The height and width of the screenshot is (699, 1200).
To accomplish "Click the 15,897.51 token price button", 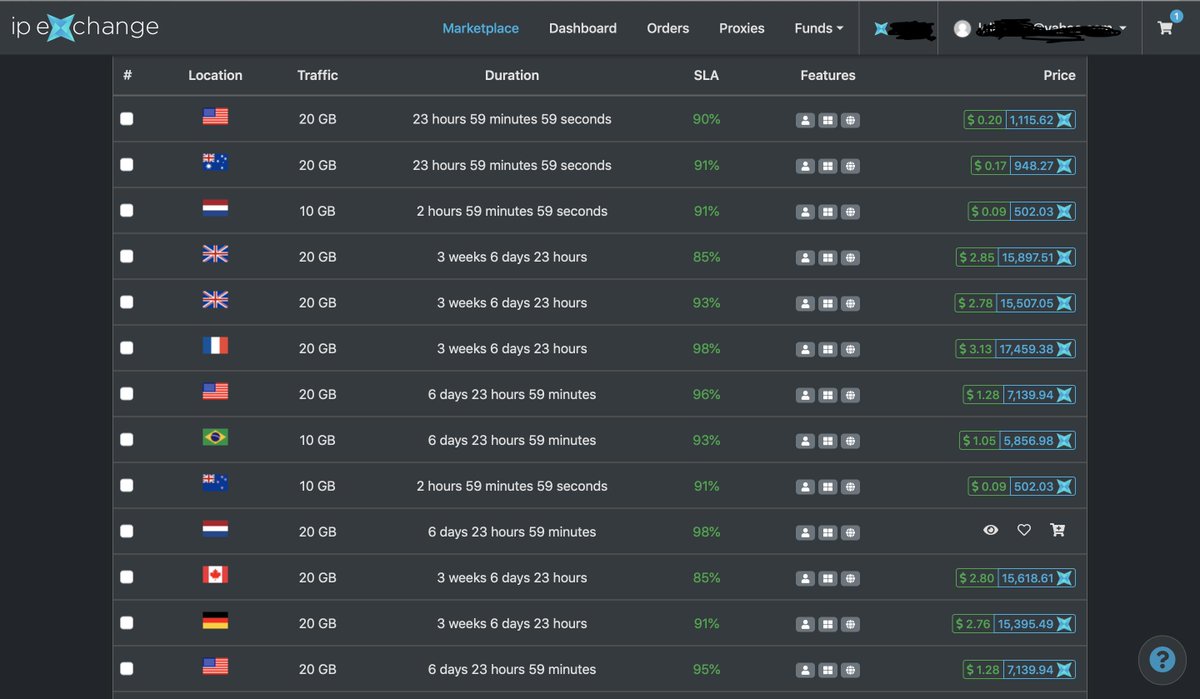I will point(1037,258).
